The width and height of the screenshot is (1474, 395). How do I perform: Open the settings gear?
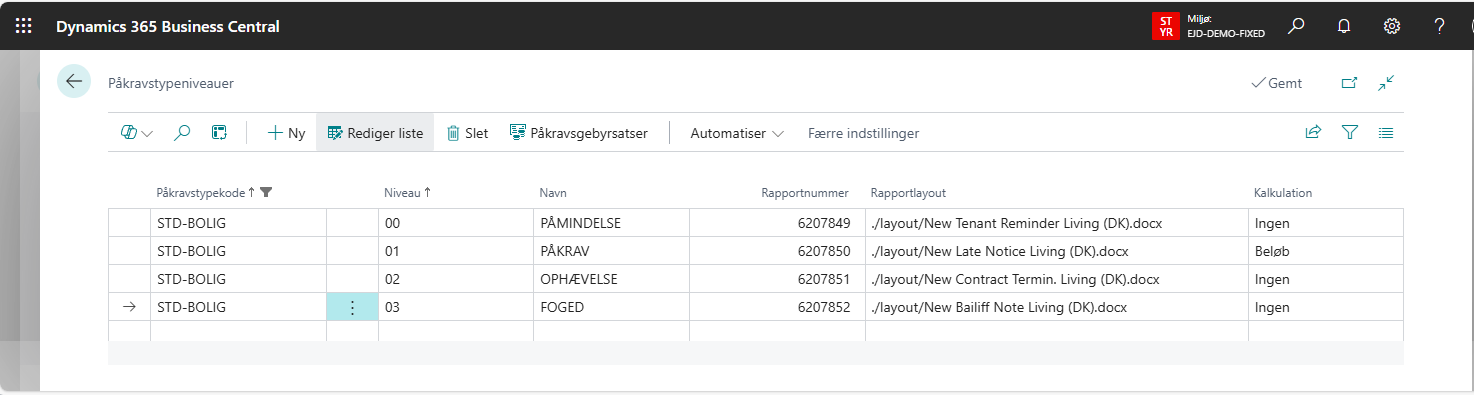coord(1392,27)
